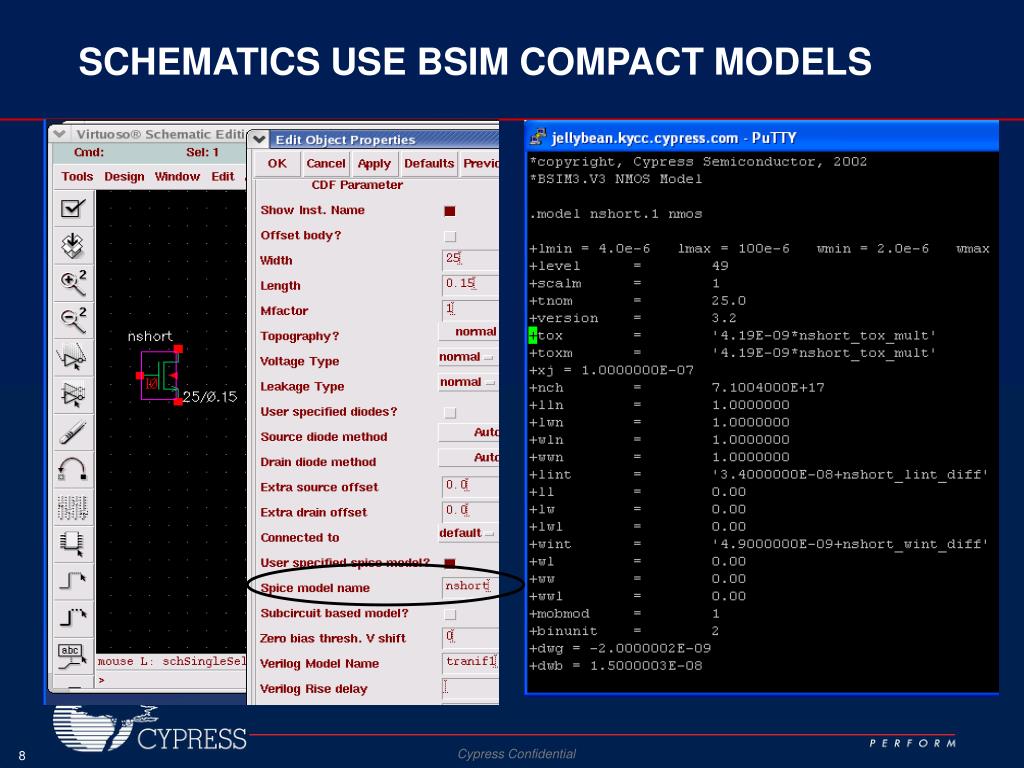Open the Design menu
Viewport: 1024px width, 768px height.
[124, 176]
